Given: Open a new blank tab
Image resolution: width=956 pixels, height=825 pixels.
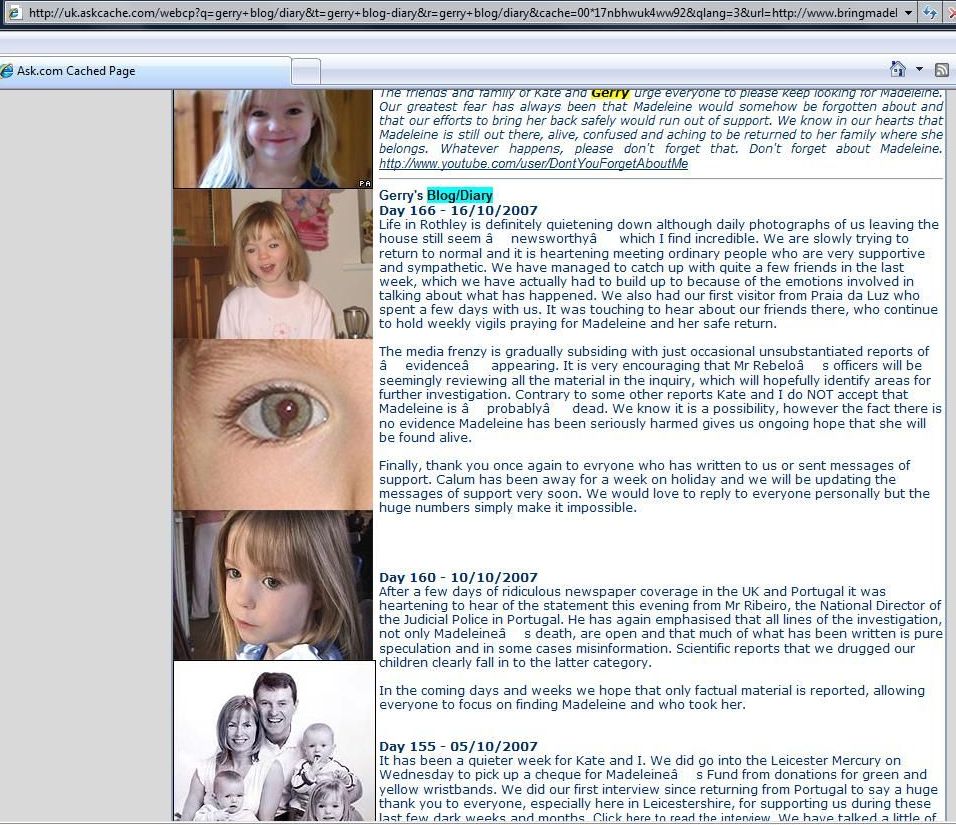Looking at the screenshot, I should pos(306,71).
